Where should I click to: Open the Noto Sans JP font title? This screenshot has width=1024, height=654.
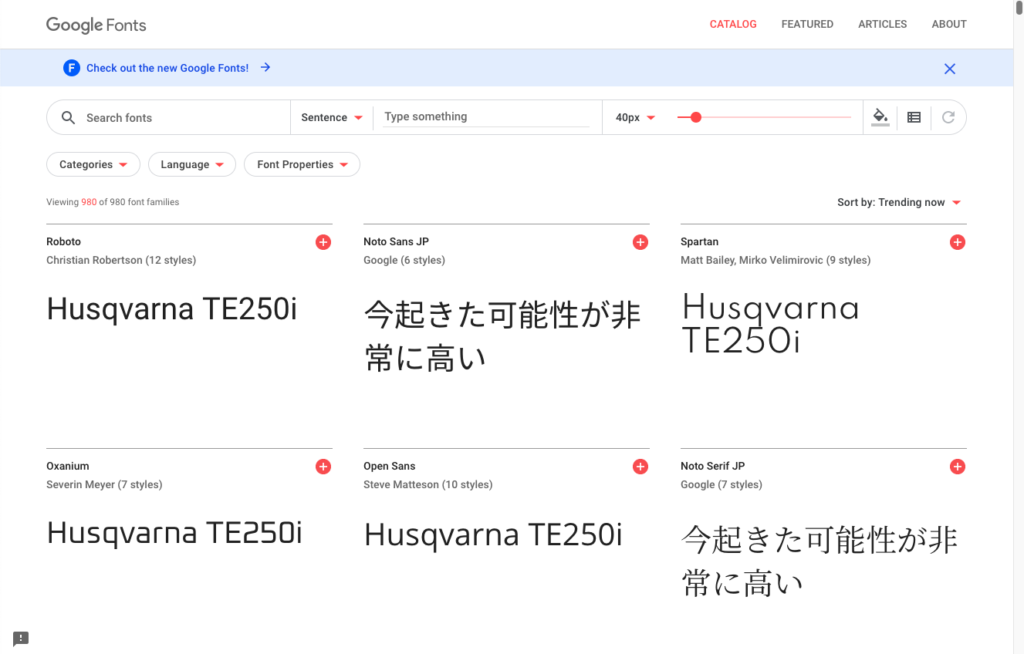click(x=396, y=242)
